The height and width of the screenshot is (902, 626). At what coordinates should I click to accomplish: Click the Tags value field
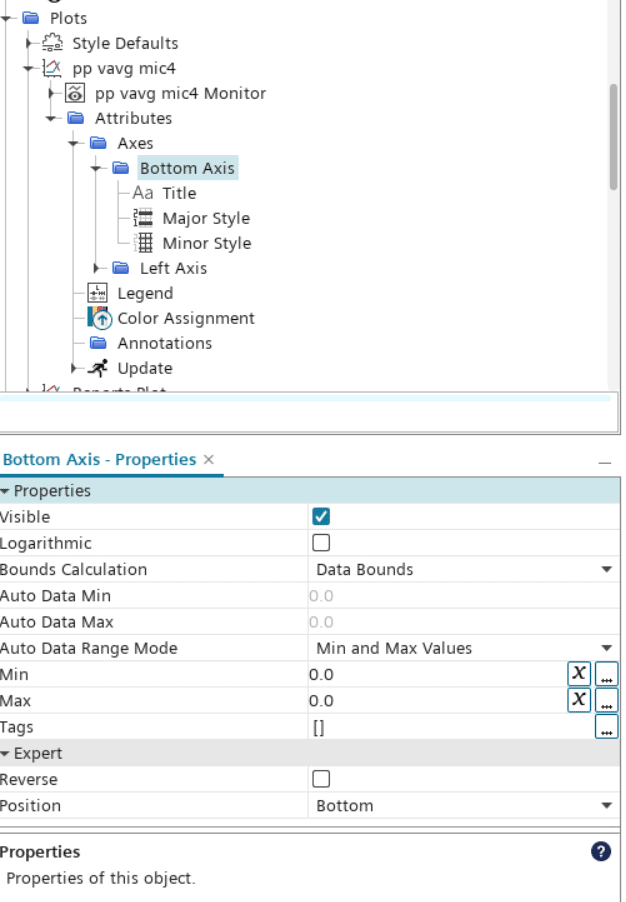pos(451,727)
